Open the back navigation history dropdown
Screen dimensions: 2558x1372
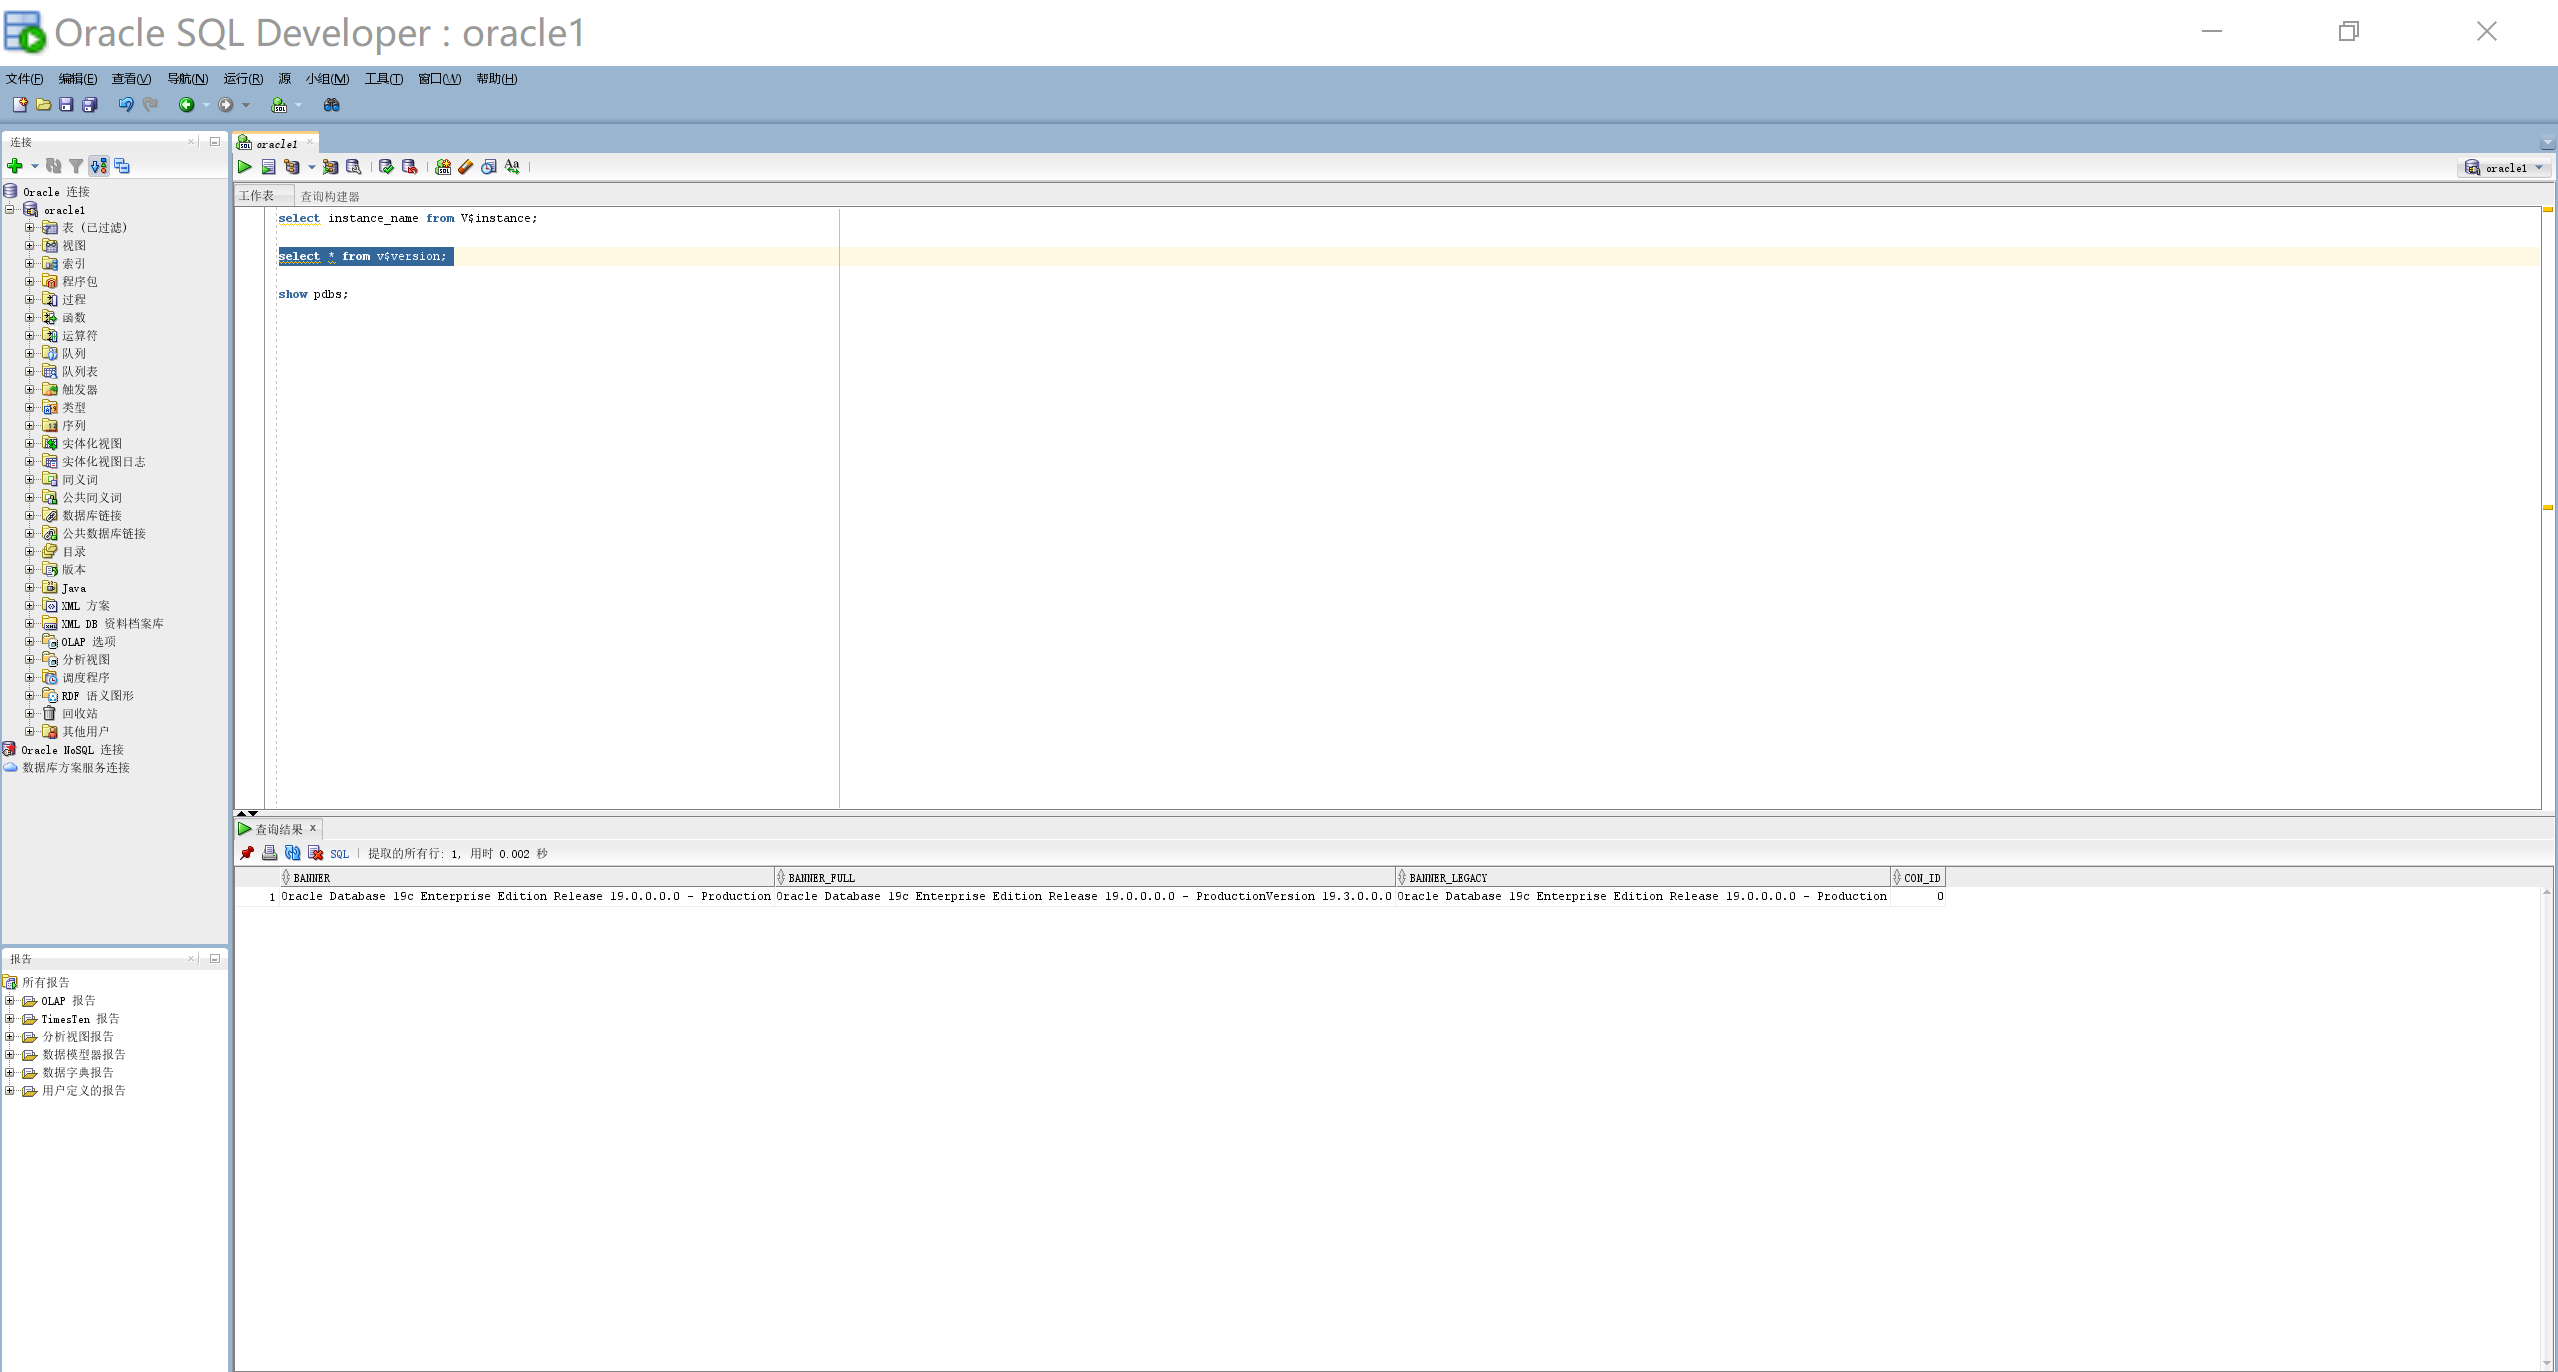pyautogui.click(x=206, y=105)
